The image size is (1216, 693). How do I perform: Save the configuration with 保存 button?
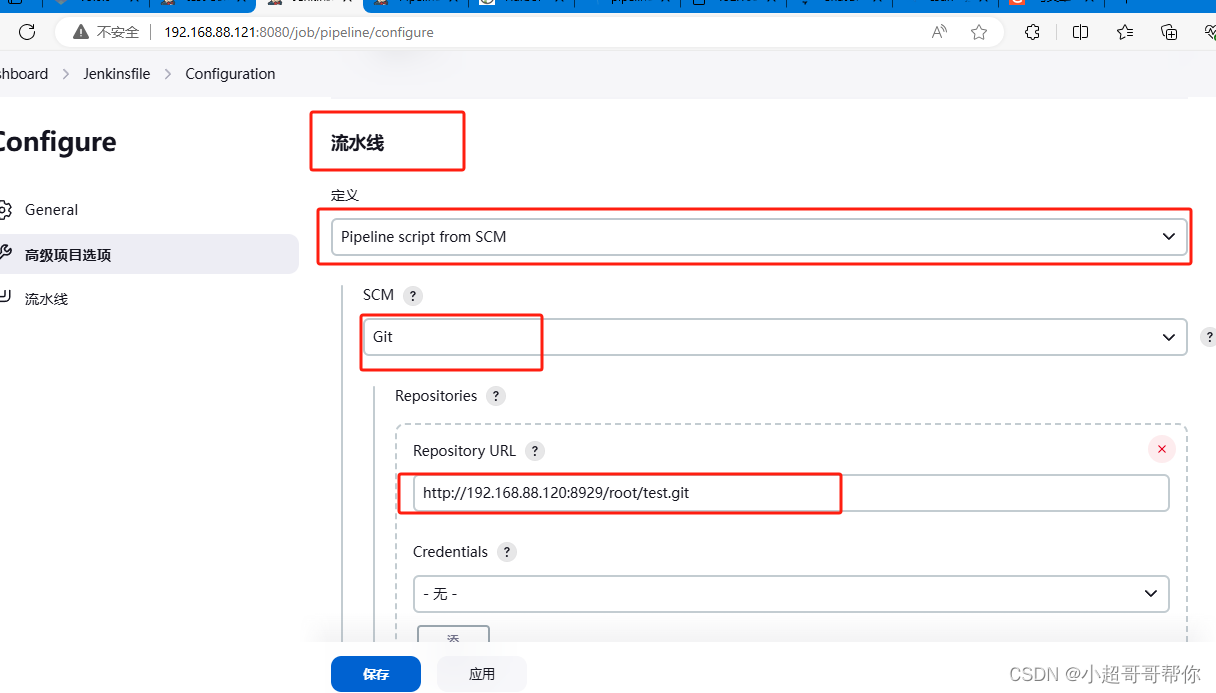pyautogui.click(x=375, y=674)
